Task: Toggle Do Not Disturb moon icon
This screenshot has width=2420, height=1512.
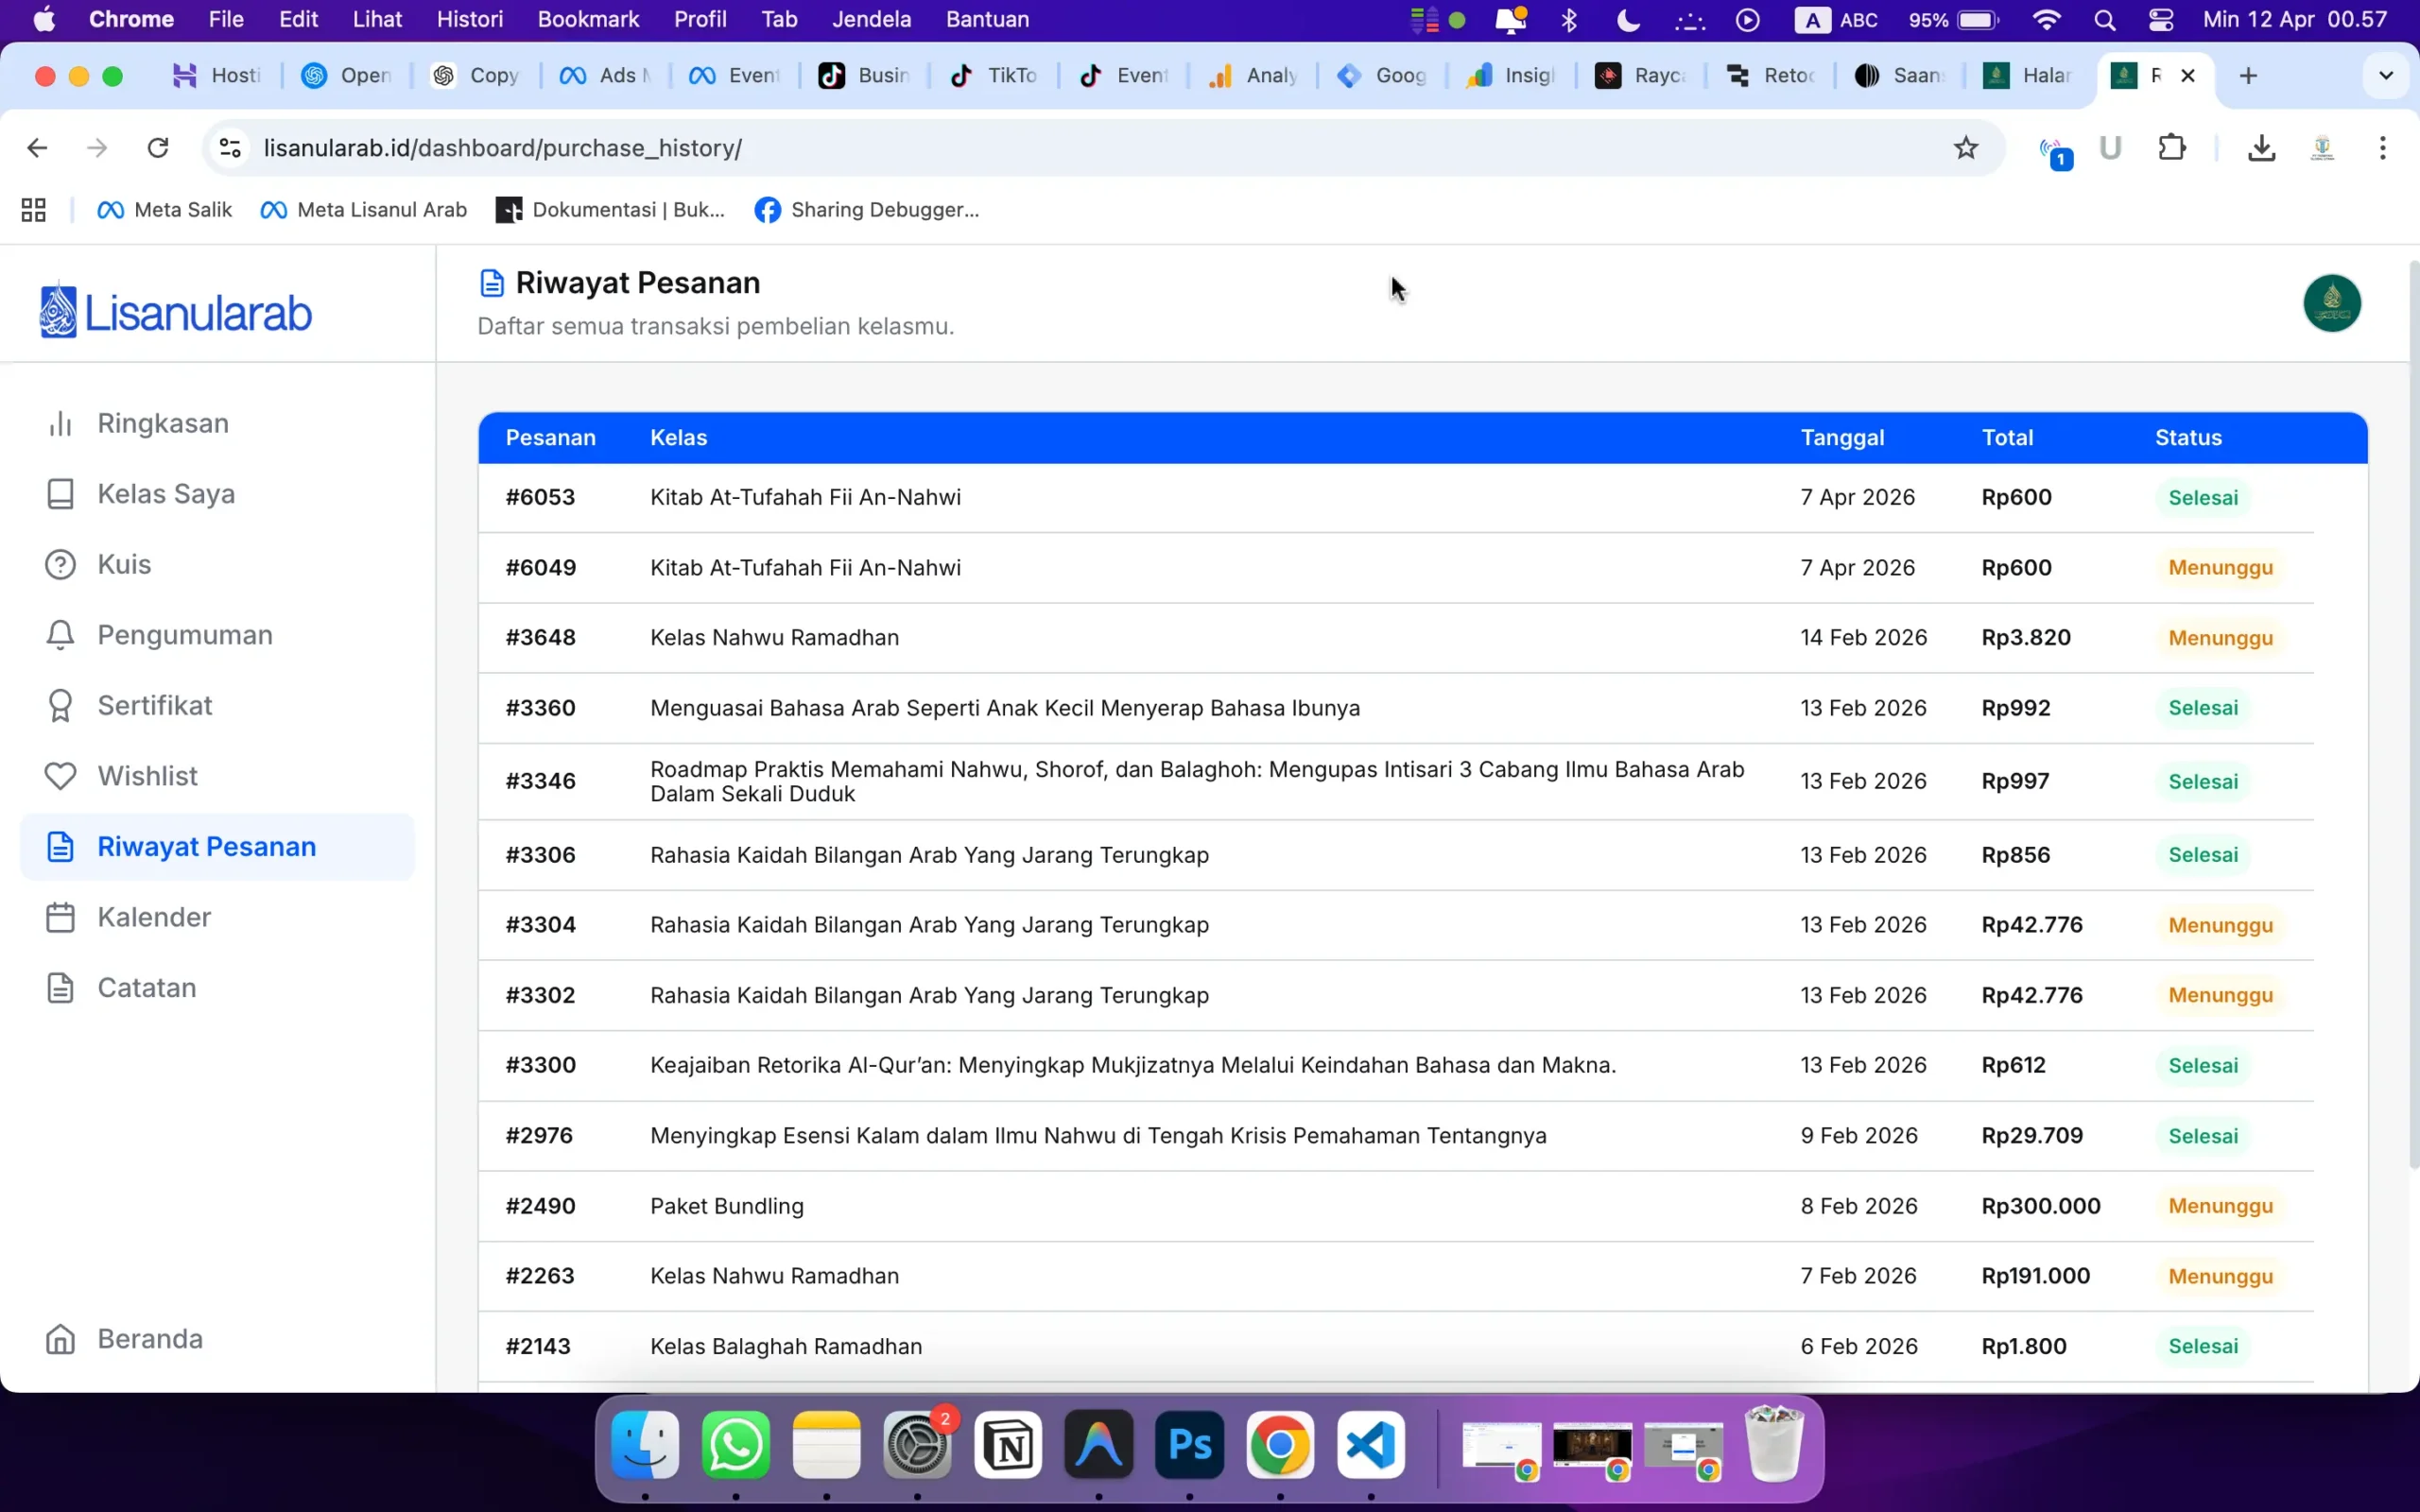Action: 1628,19
